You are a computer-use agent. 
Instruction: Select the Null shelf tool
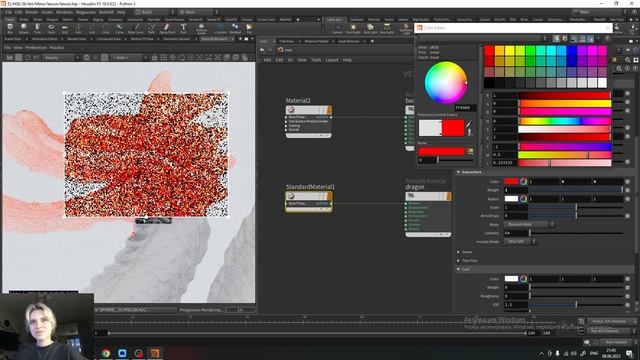(78, 28)
